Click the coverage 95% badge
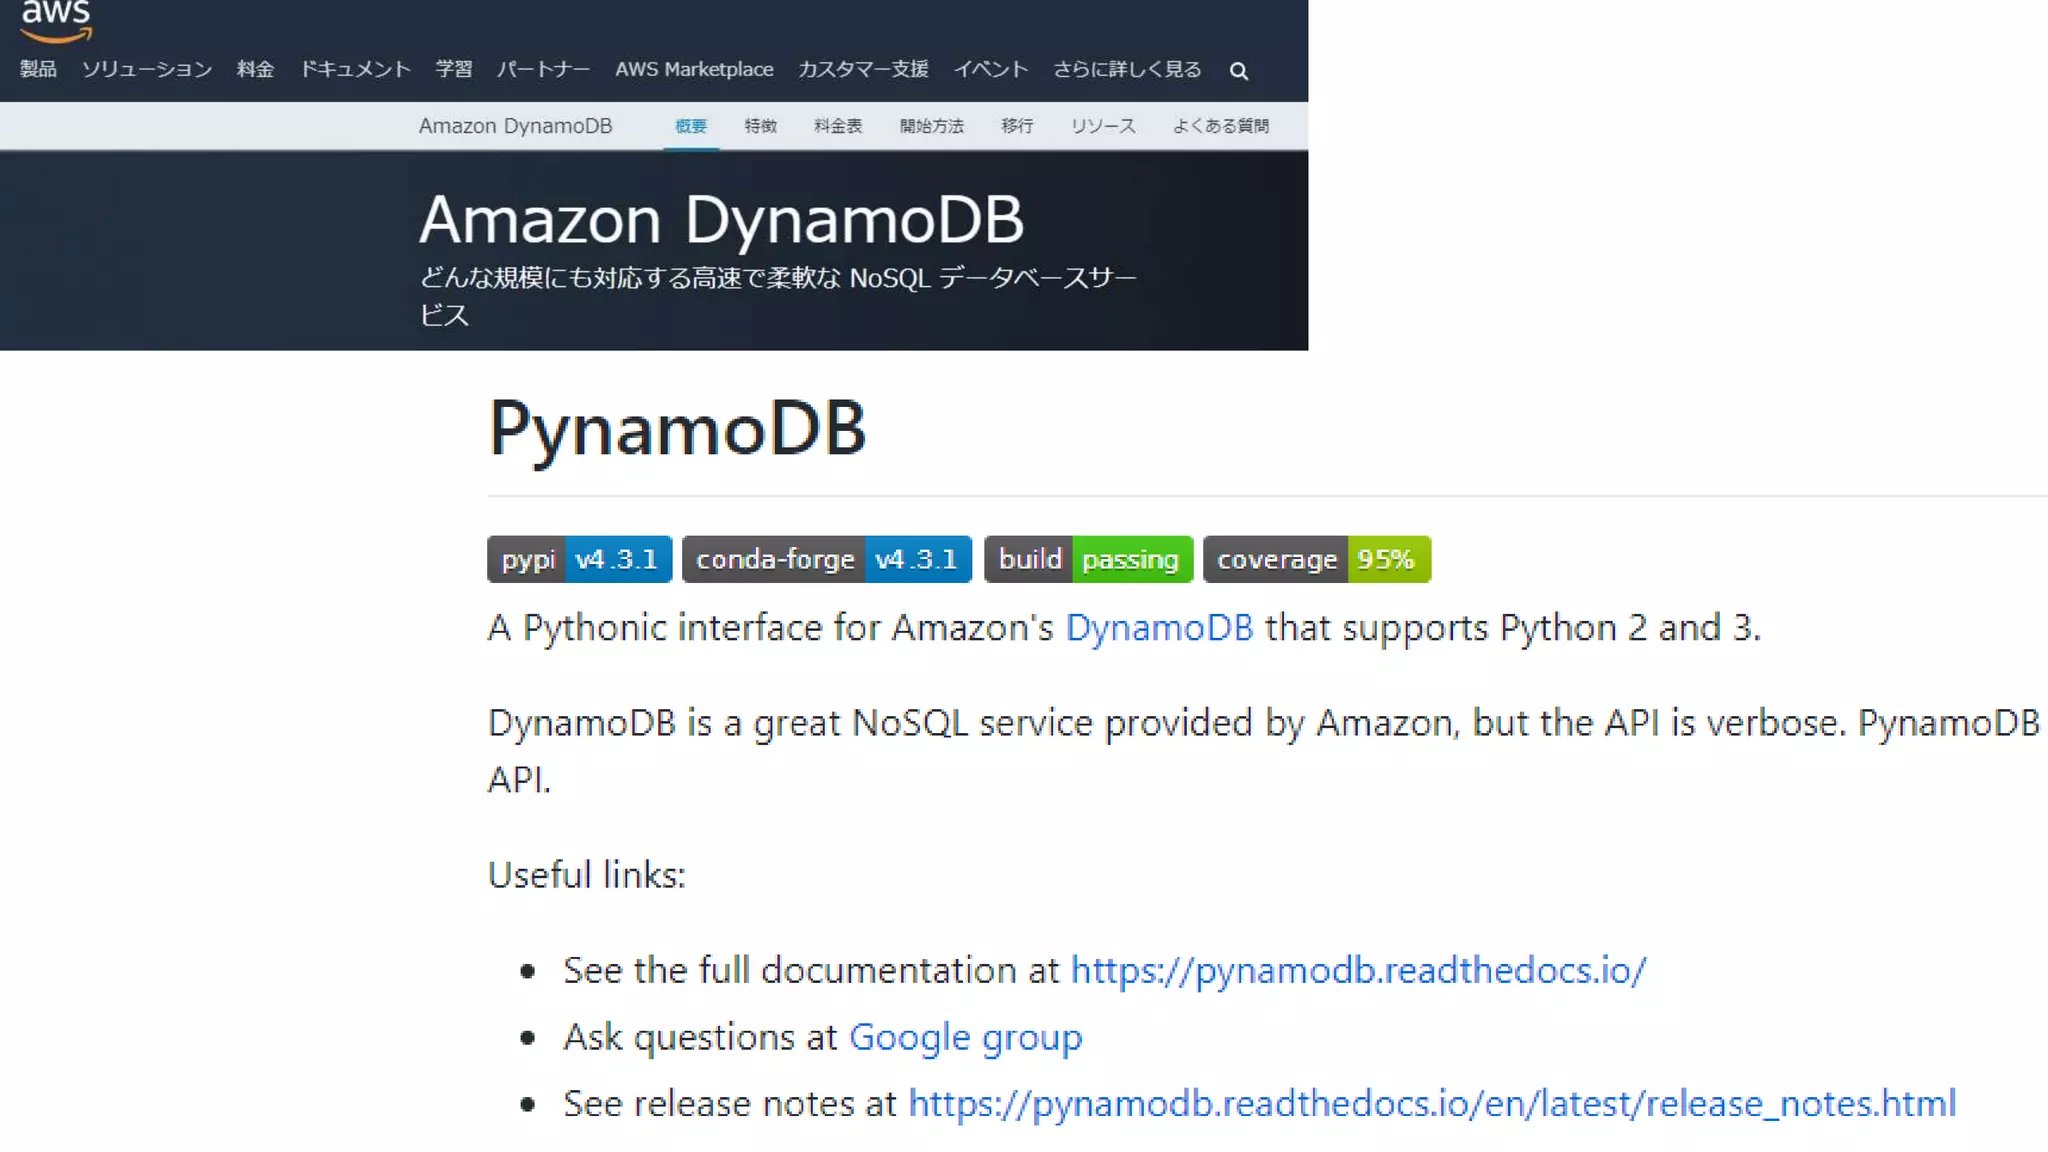The image size is (2048, 1152). coord(1316,559)
